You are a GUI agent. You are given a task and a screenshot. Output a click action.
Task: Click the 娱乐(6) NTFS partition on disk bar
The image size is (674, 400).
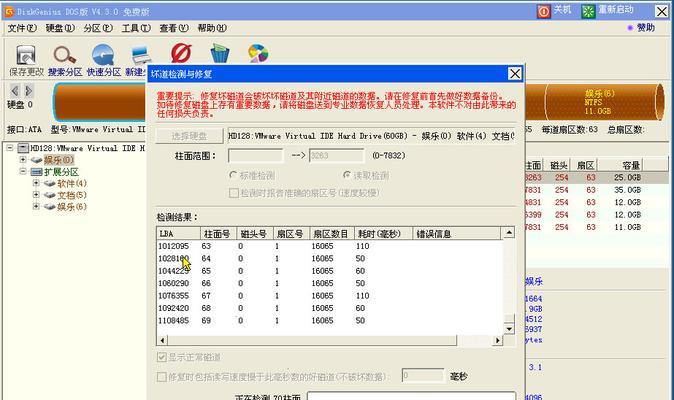[600, 102]
